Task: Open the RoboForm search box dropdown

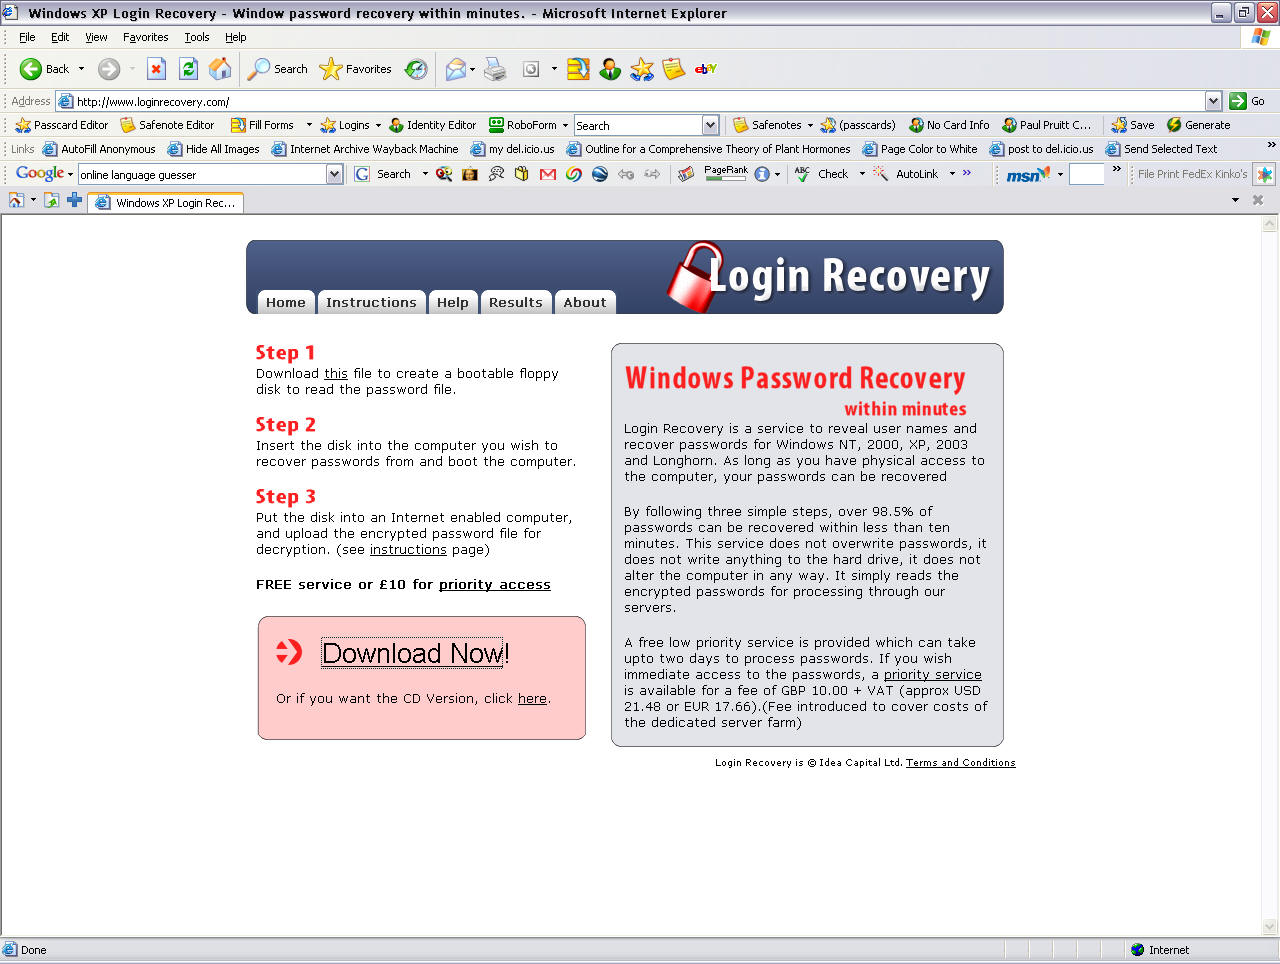Action: point(710,125)
